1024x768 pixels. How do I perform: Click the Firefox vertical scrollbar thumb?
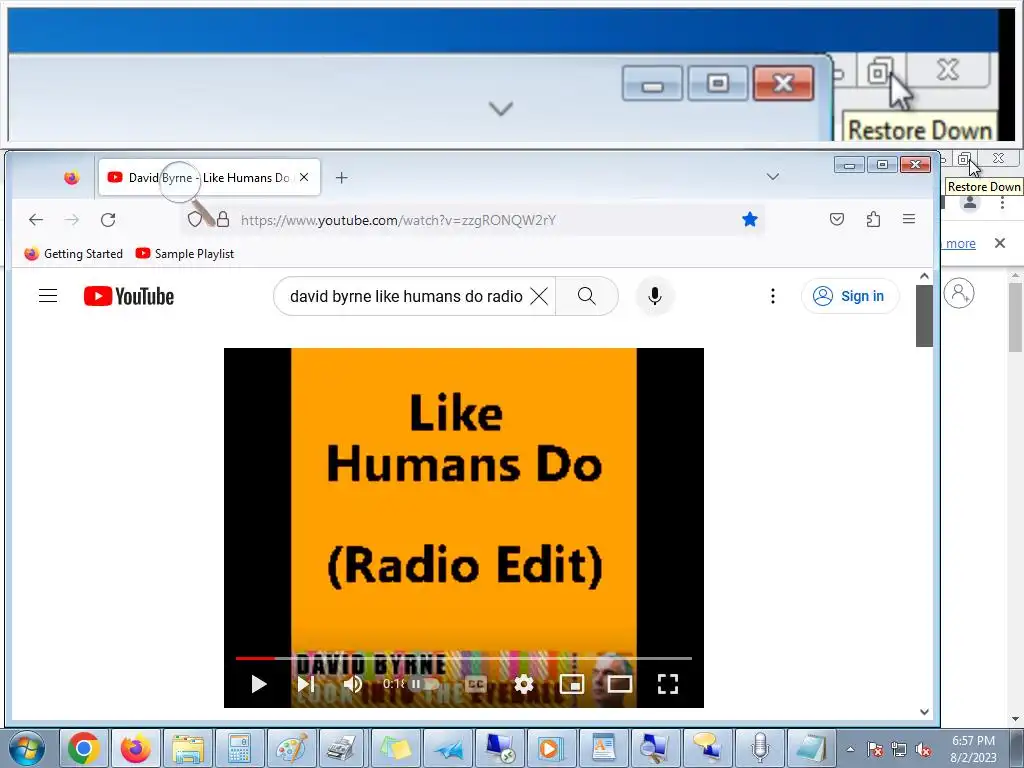[x=924, y=316]
